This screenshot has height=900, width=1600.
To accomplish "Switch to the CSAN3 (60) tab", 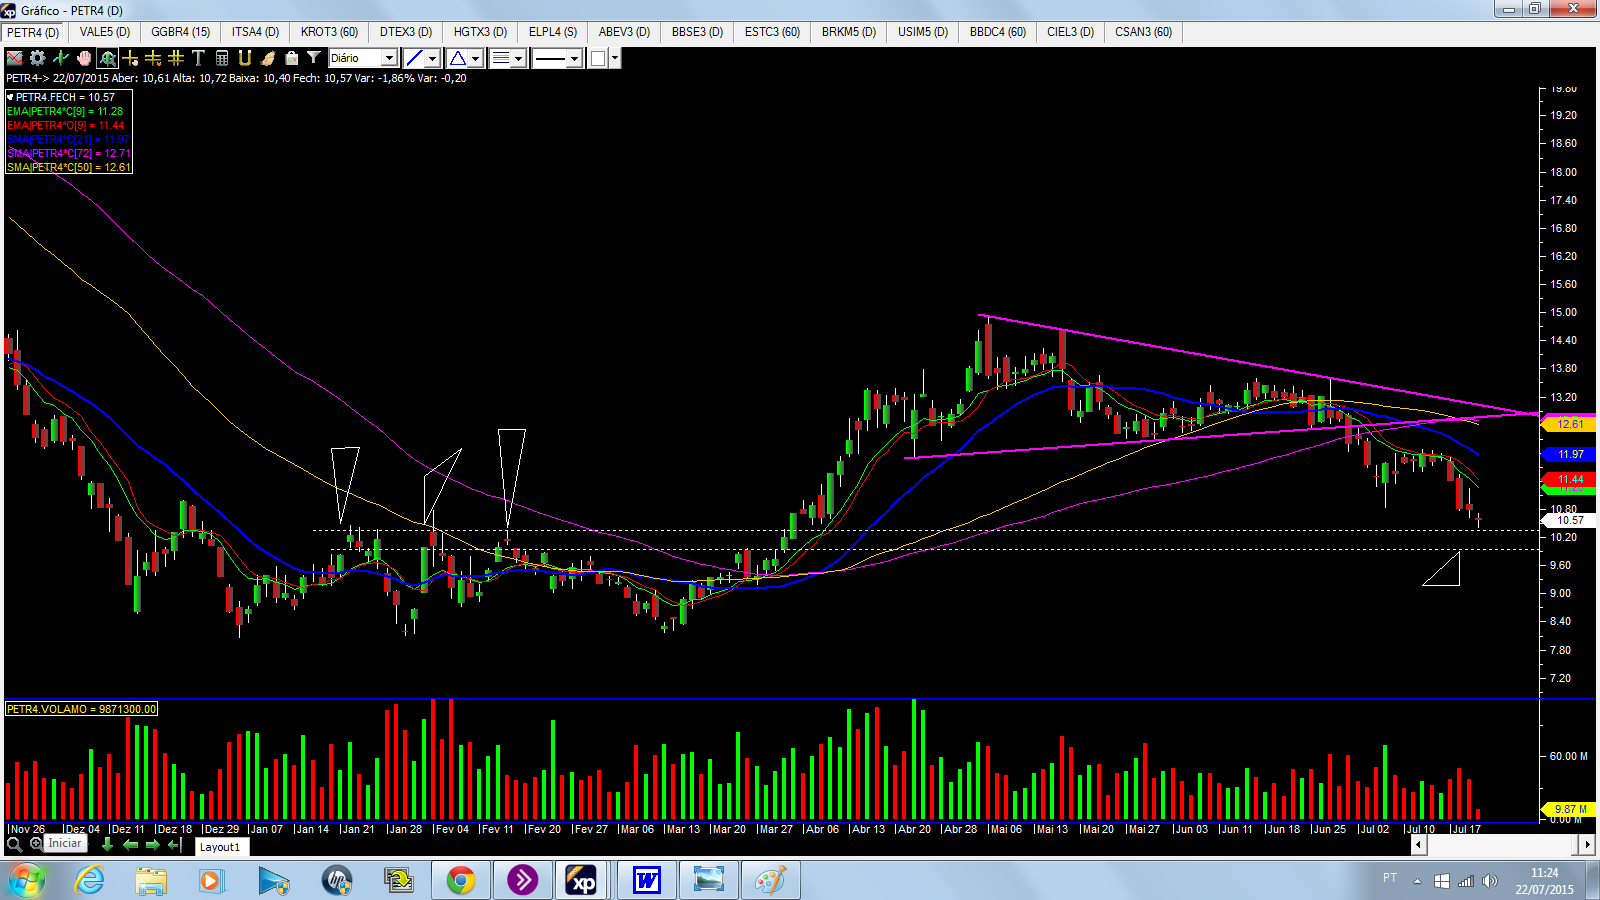I will (1144, 32).
